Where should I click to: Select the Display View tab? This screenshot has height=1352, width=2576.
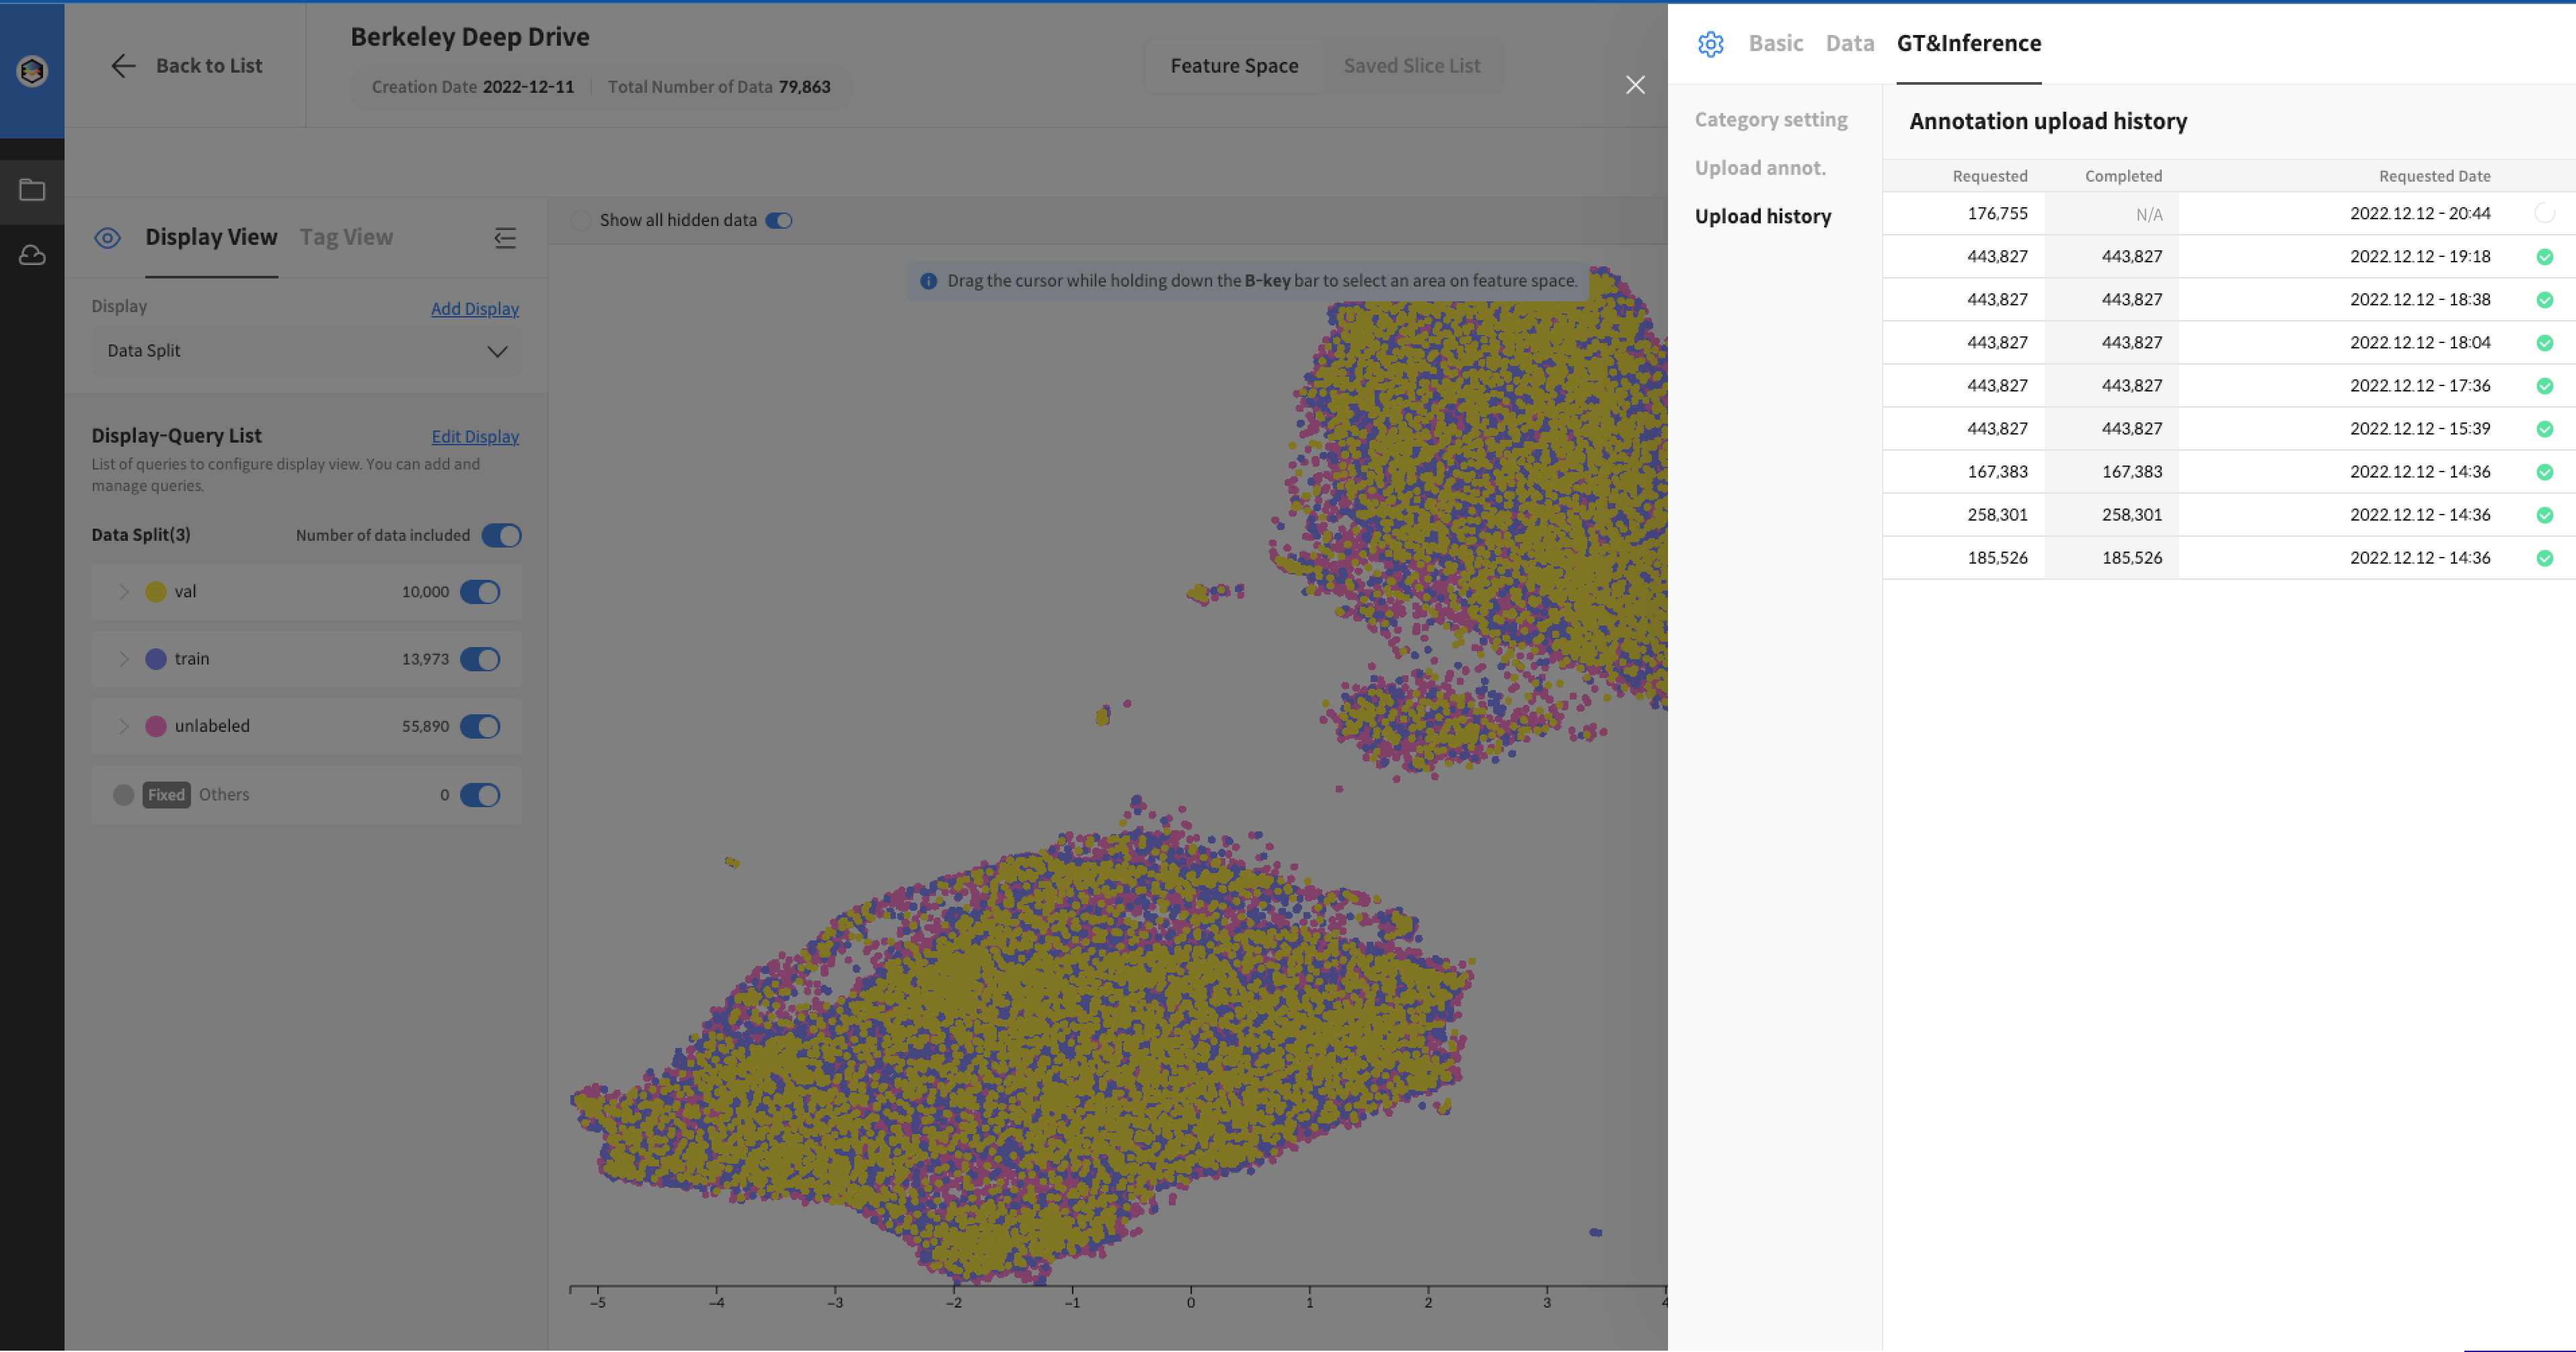pos(211,238)
